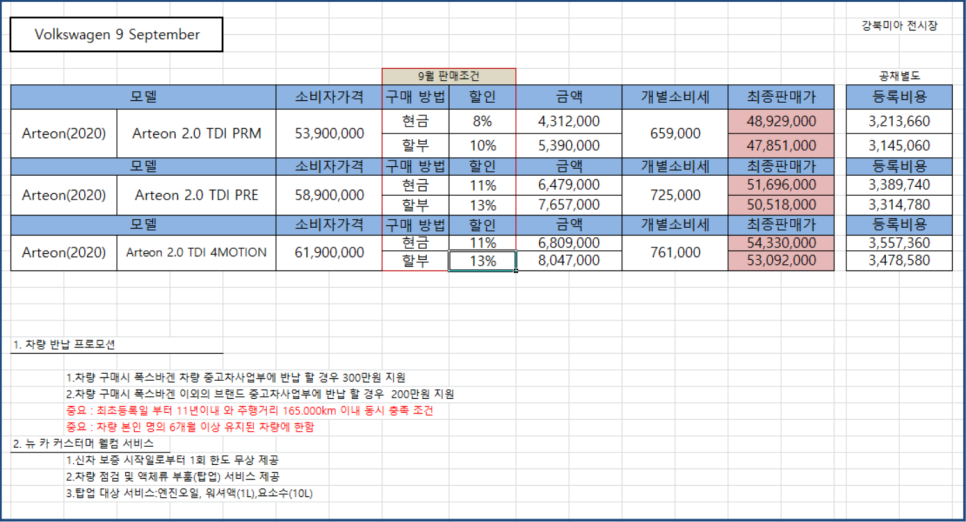Click the line mentioning 300만원 지원
The width and height of the screenshot is (966, 522).
(235, 377)
